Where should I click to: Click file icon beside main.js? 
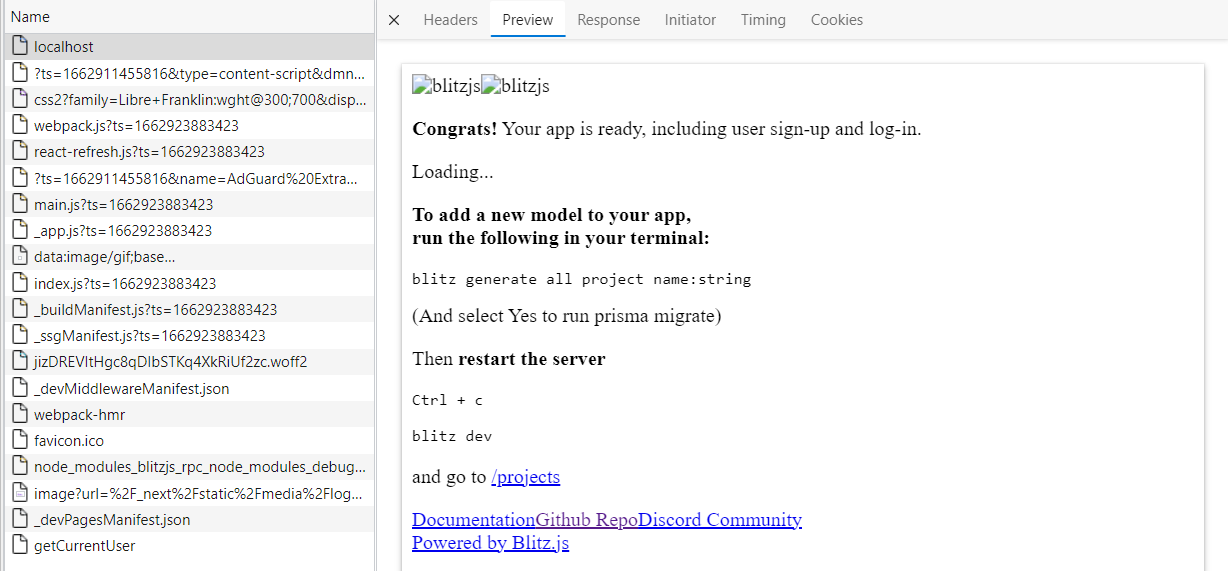click(x=20, y=203)
